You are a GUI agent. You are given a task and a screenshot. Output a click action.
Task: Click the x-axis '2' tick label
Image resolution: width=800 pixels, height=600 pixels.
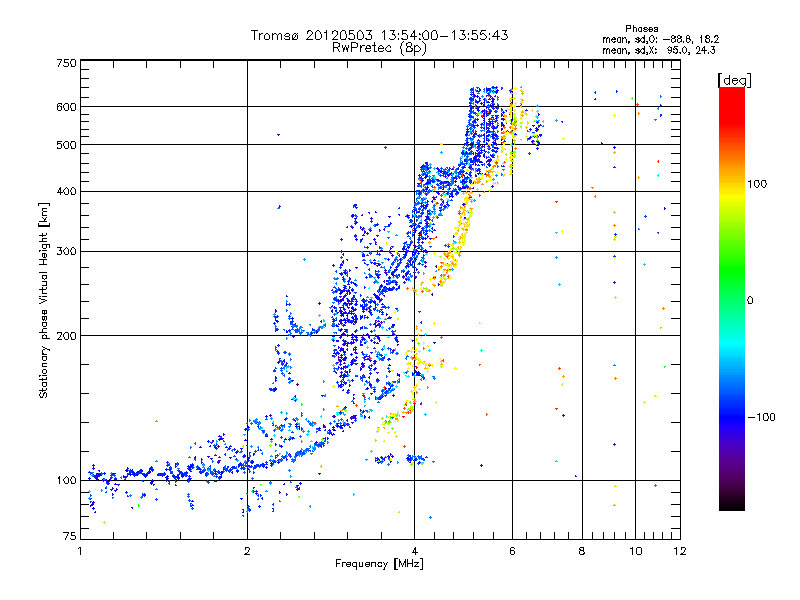tap(247, 551)
